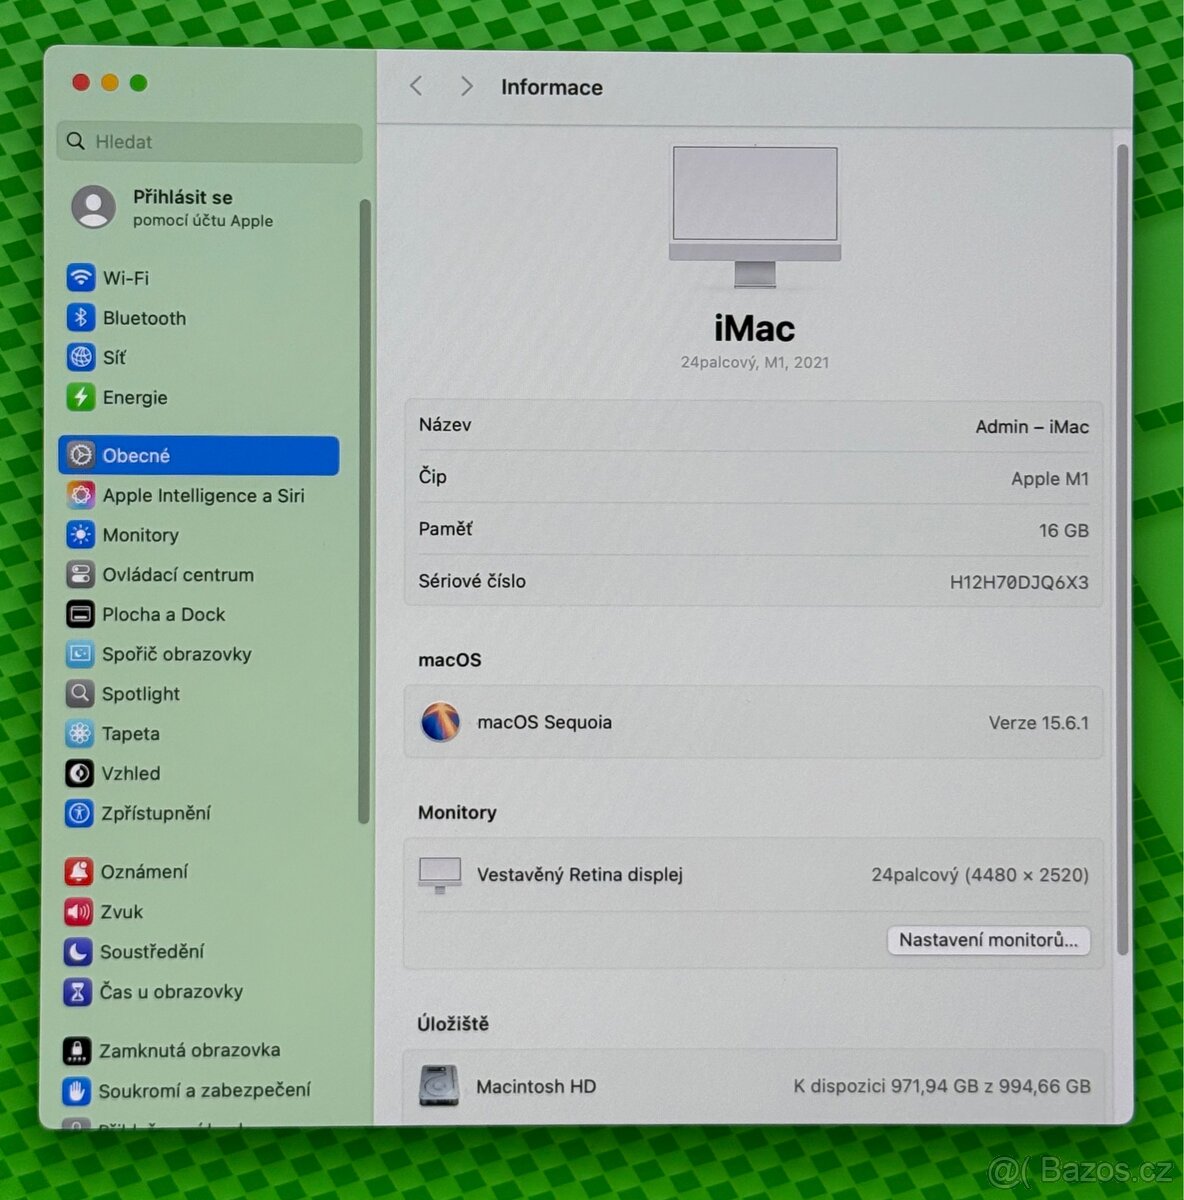Open Bluetooth settings icon

81,318
